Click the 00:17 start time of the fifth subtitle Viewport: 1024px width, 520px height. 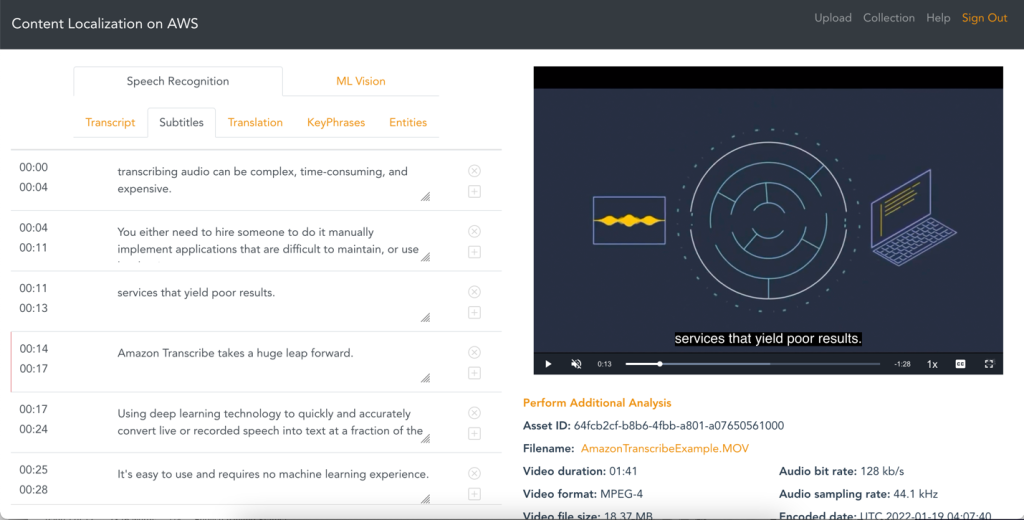click(x=33, y=409)
